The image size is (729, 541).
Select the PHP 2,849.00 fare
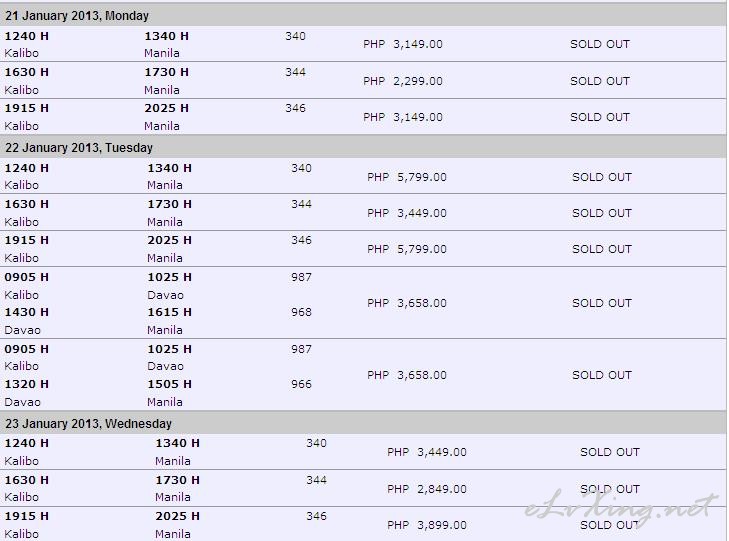(427, 489)
